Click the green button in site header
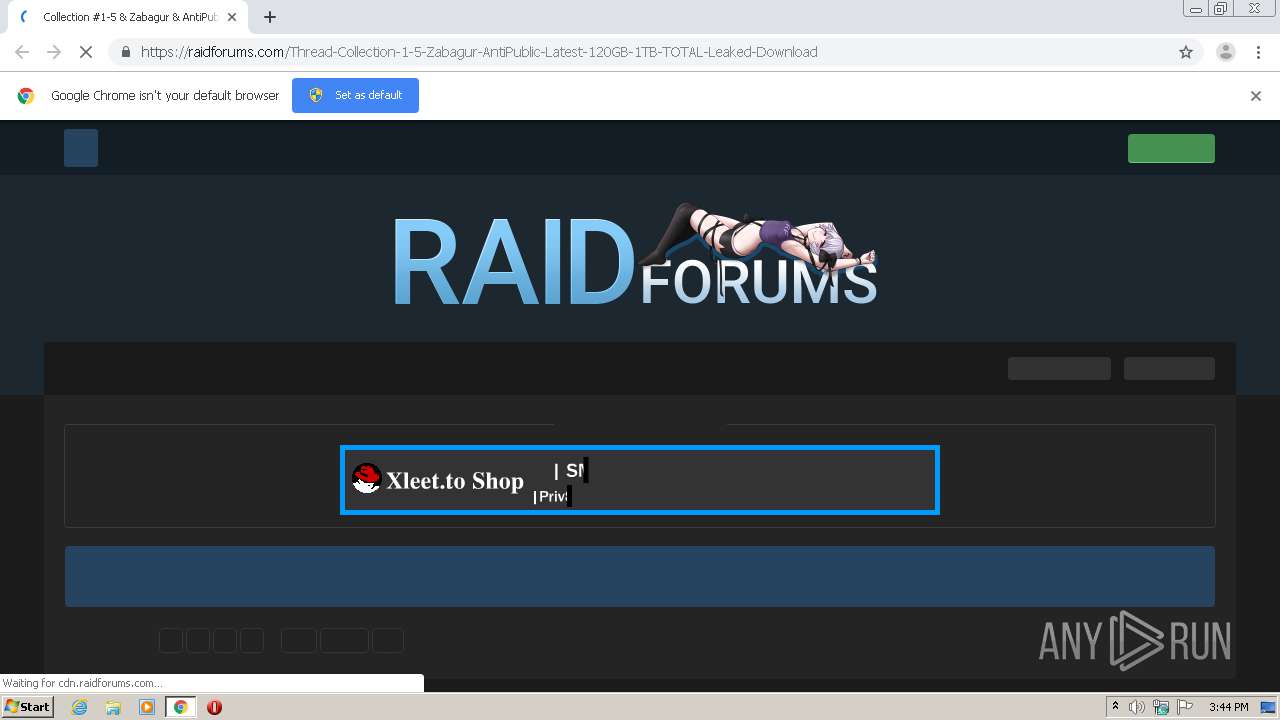 [x=1171, y=148]
